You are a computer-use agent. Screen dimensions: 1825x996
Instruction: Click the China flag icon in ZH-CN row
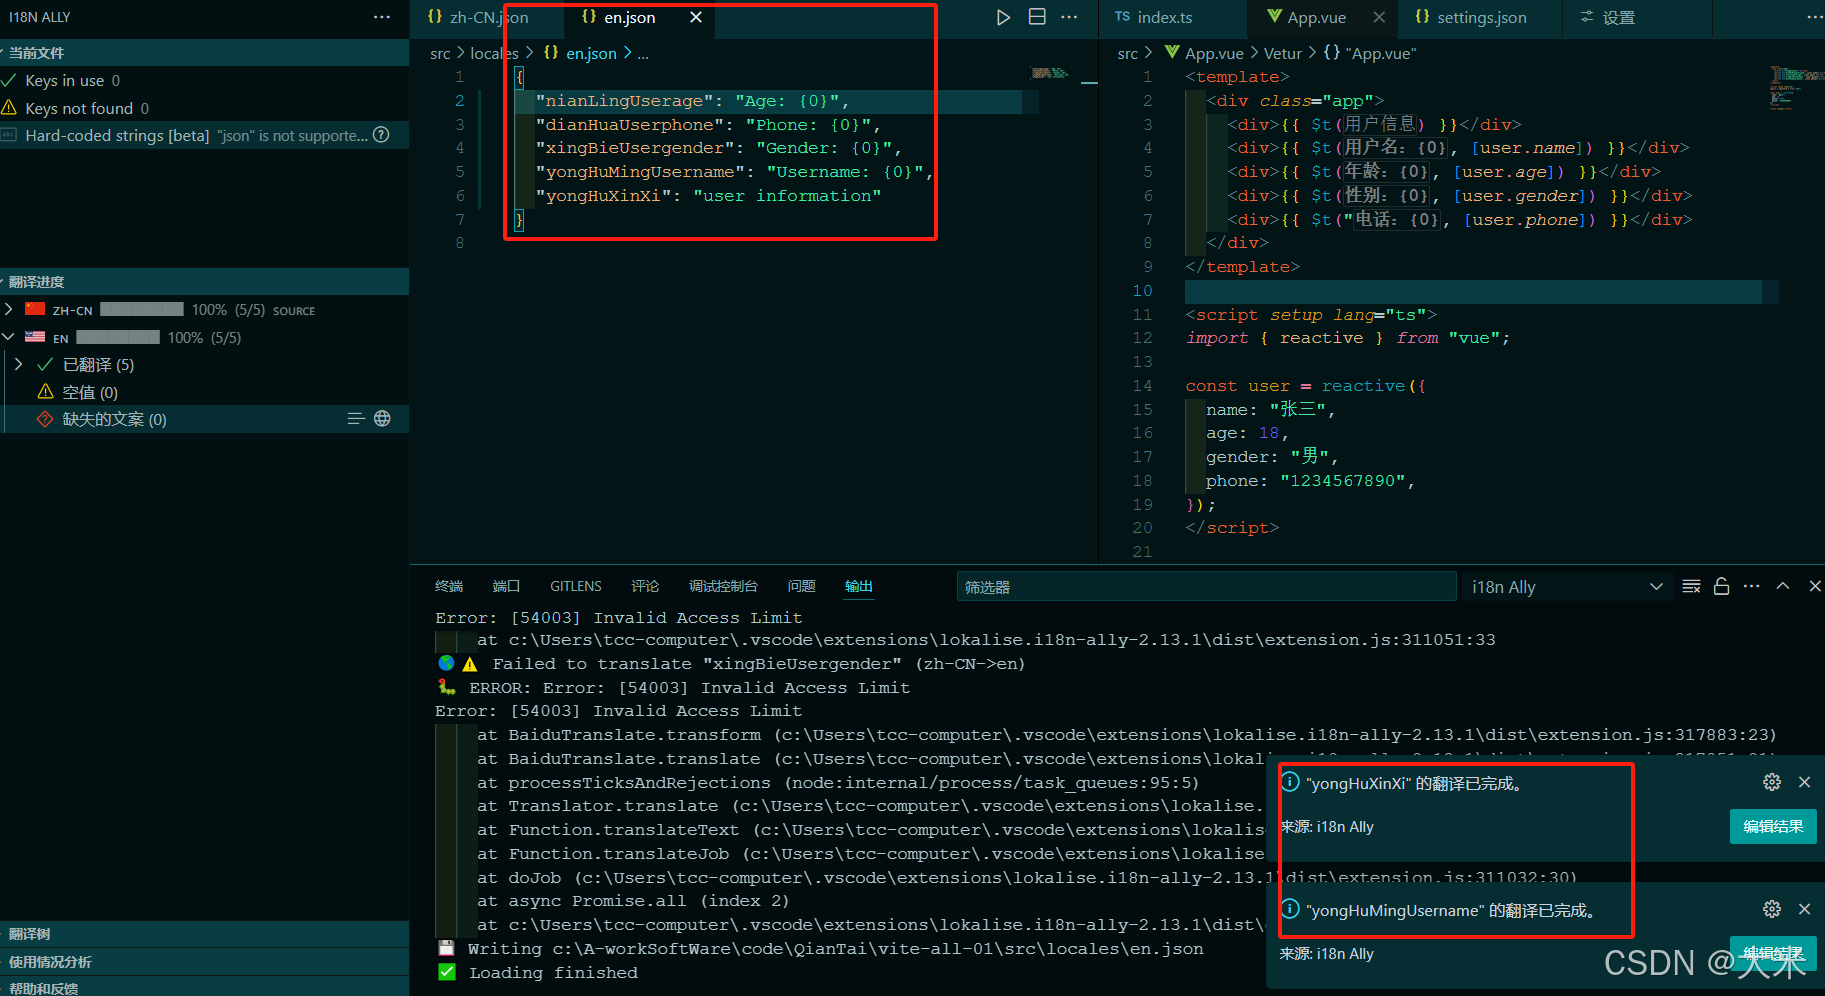(35, 309)
